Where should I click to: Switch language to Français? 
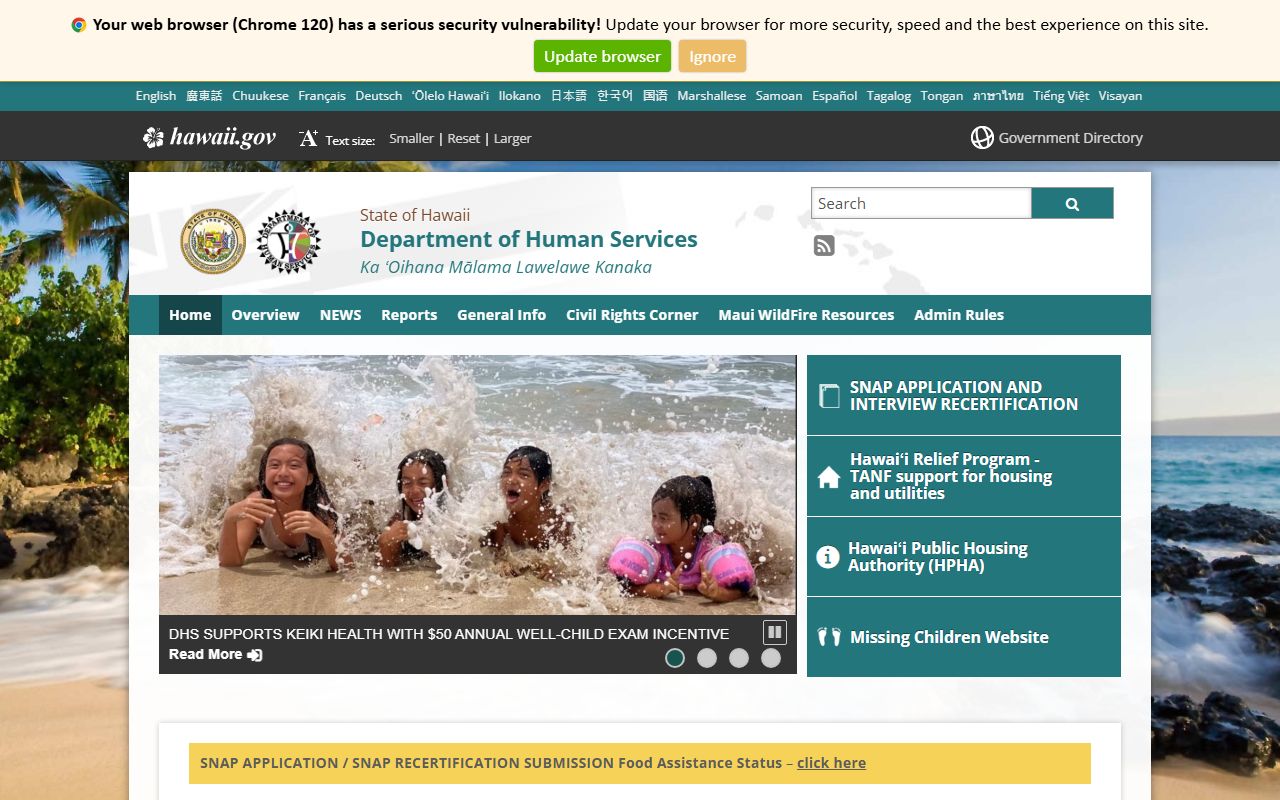click(x=322, y=96)
